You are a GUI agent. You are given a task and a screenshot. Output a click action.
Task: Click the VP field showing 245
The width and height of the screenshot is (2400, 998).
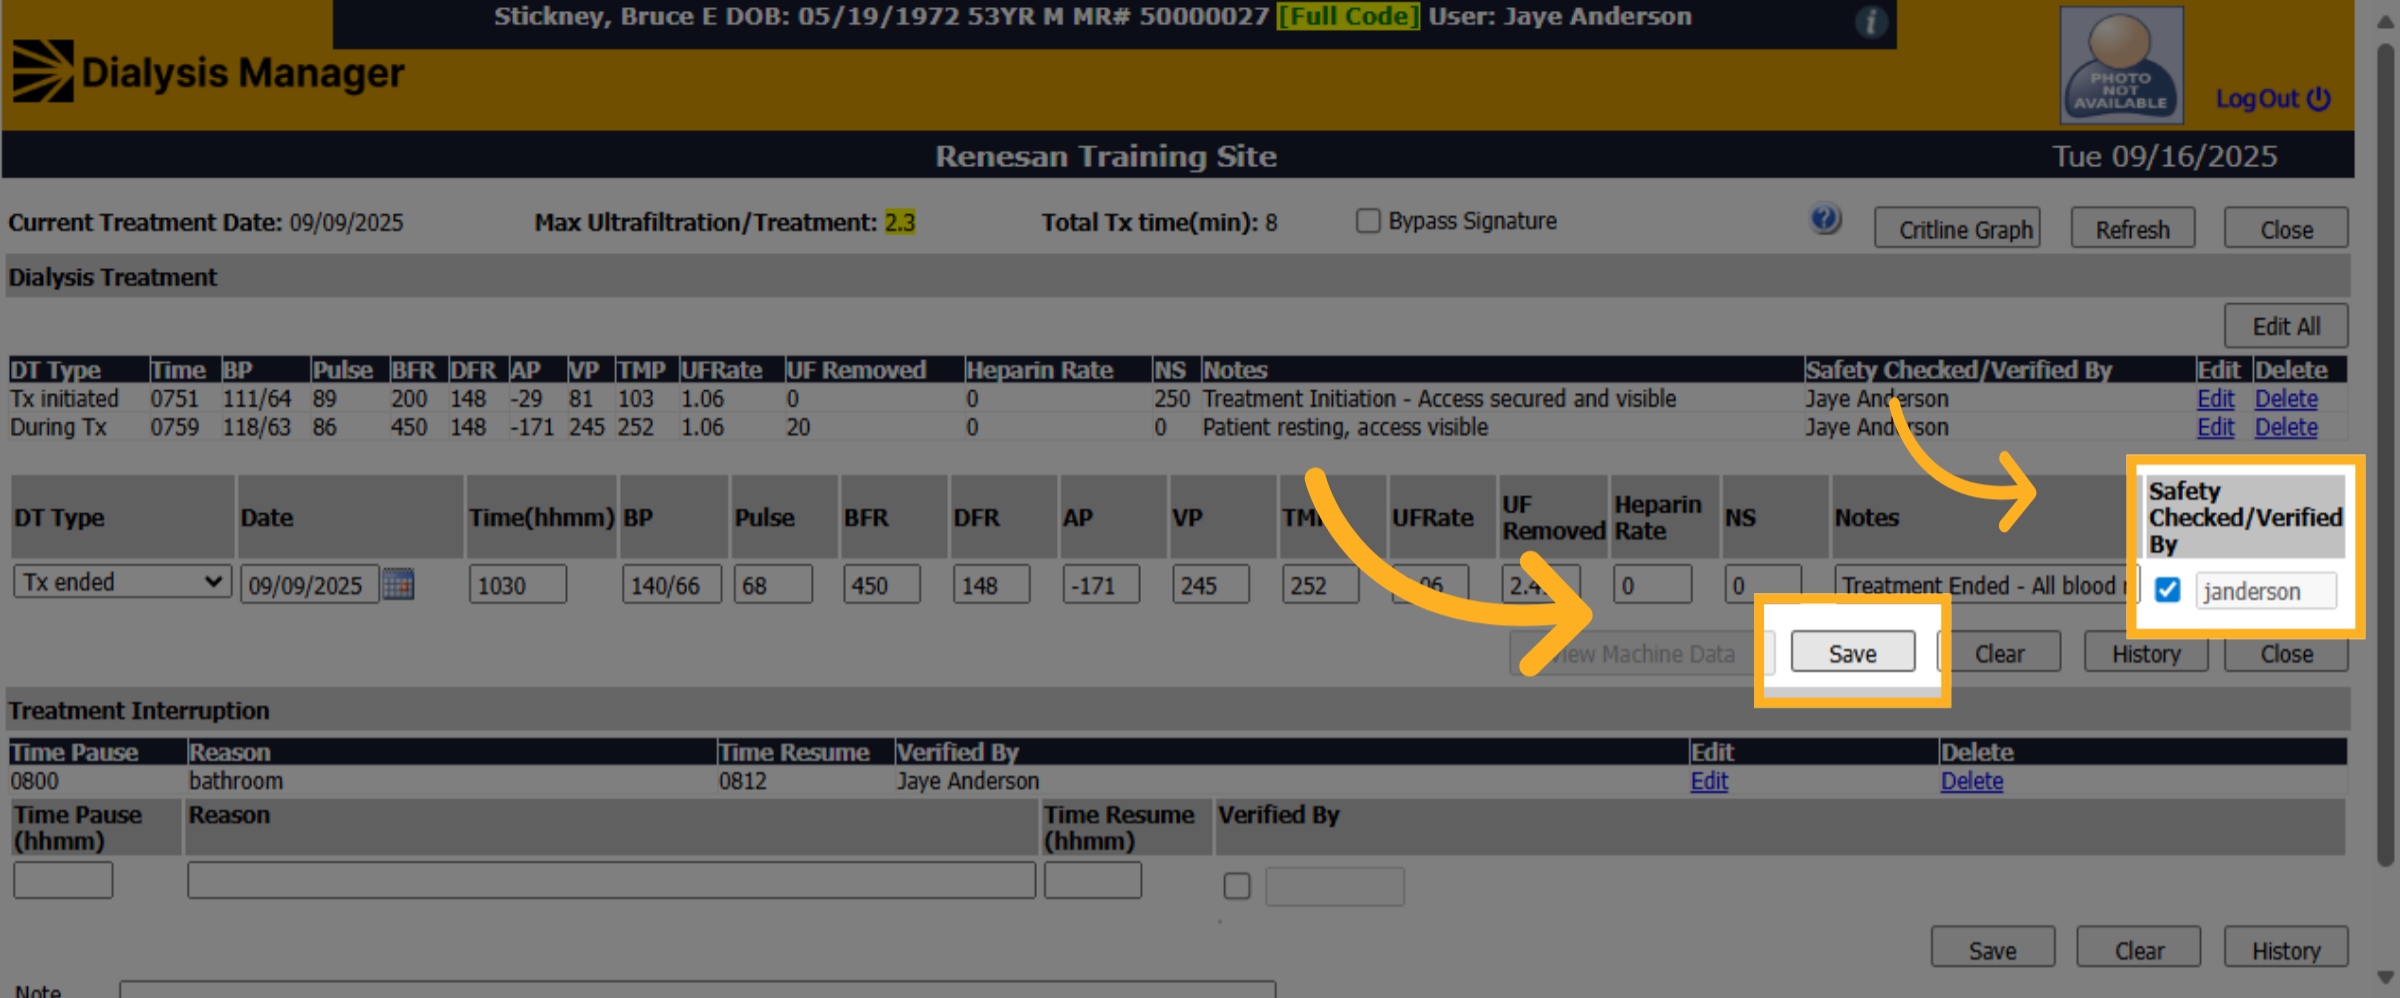pos(1211,585)
